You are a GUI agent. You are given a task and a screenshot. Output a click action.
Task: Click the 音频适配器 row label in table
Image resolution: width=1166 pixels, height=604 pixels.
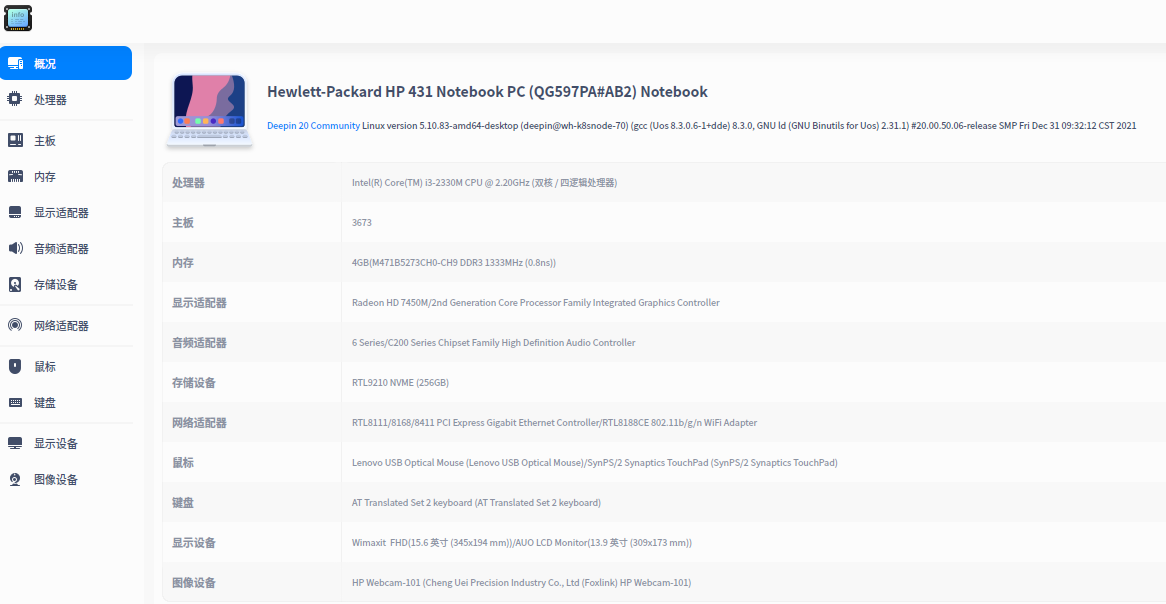tap(199, 343)
